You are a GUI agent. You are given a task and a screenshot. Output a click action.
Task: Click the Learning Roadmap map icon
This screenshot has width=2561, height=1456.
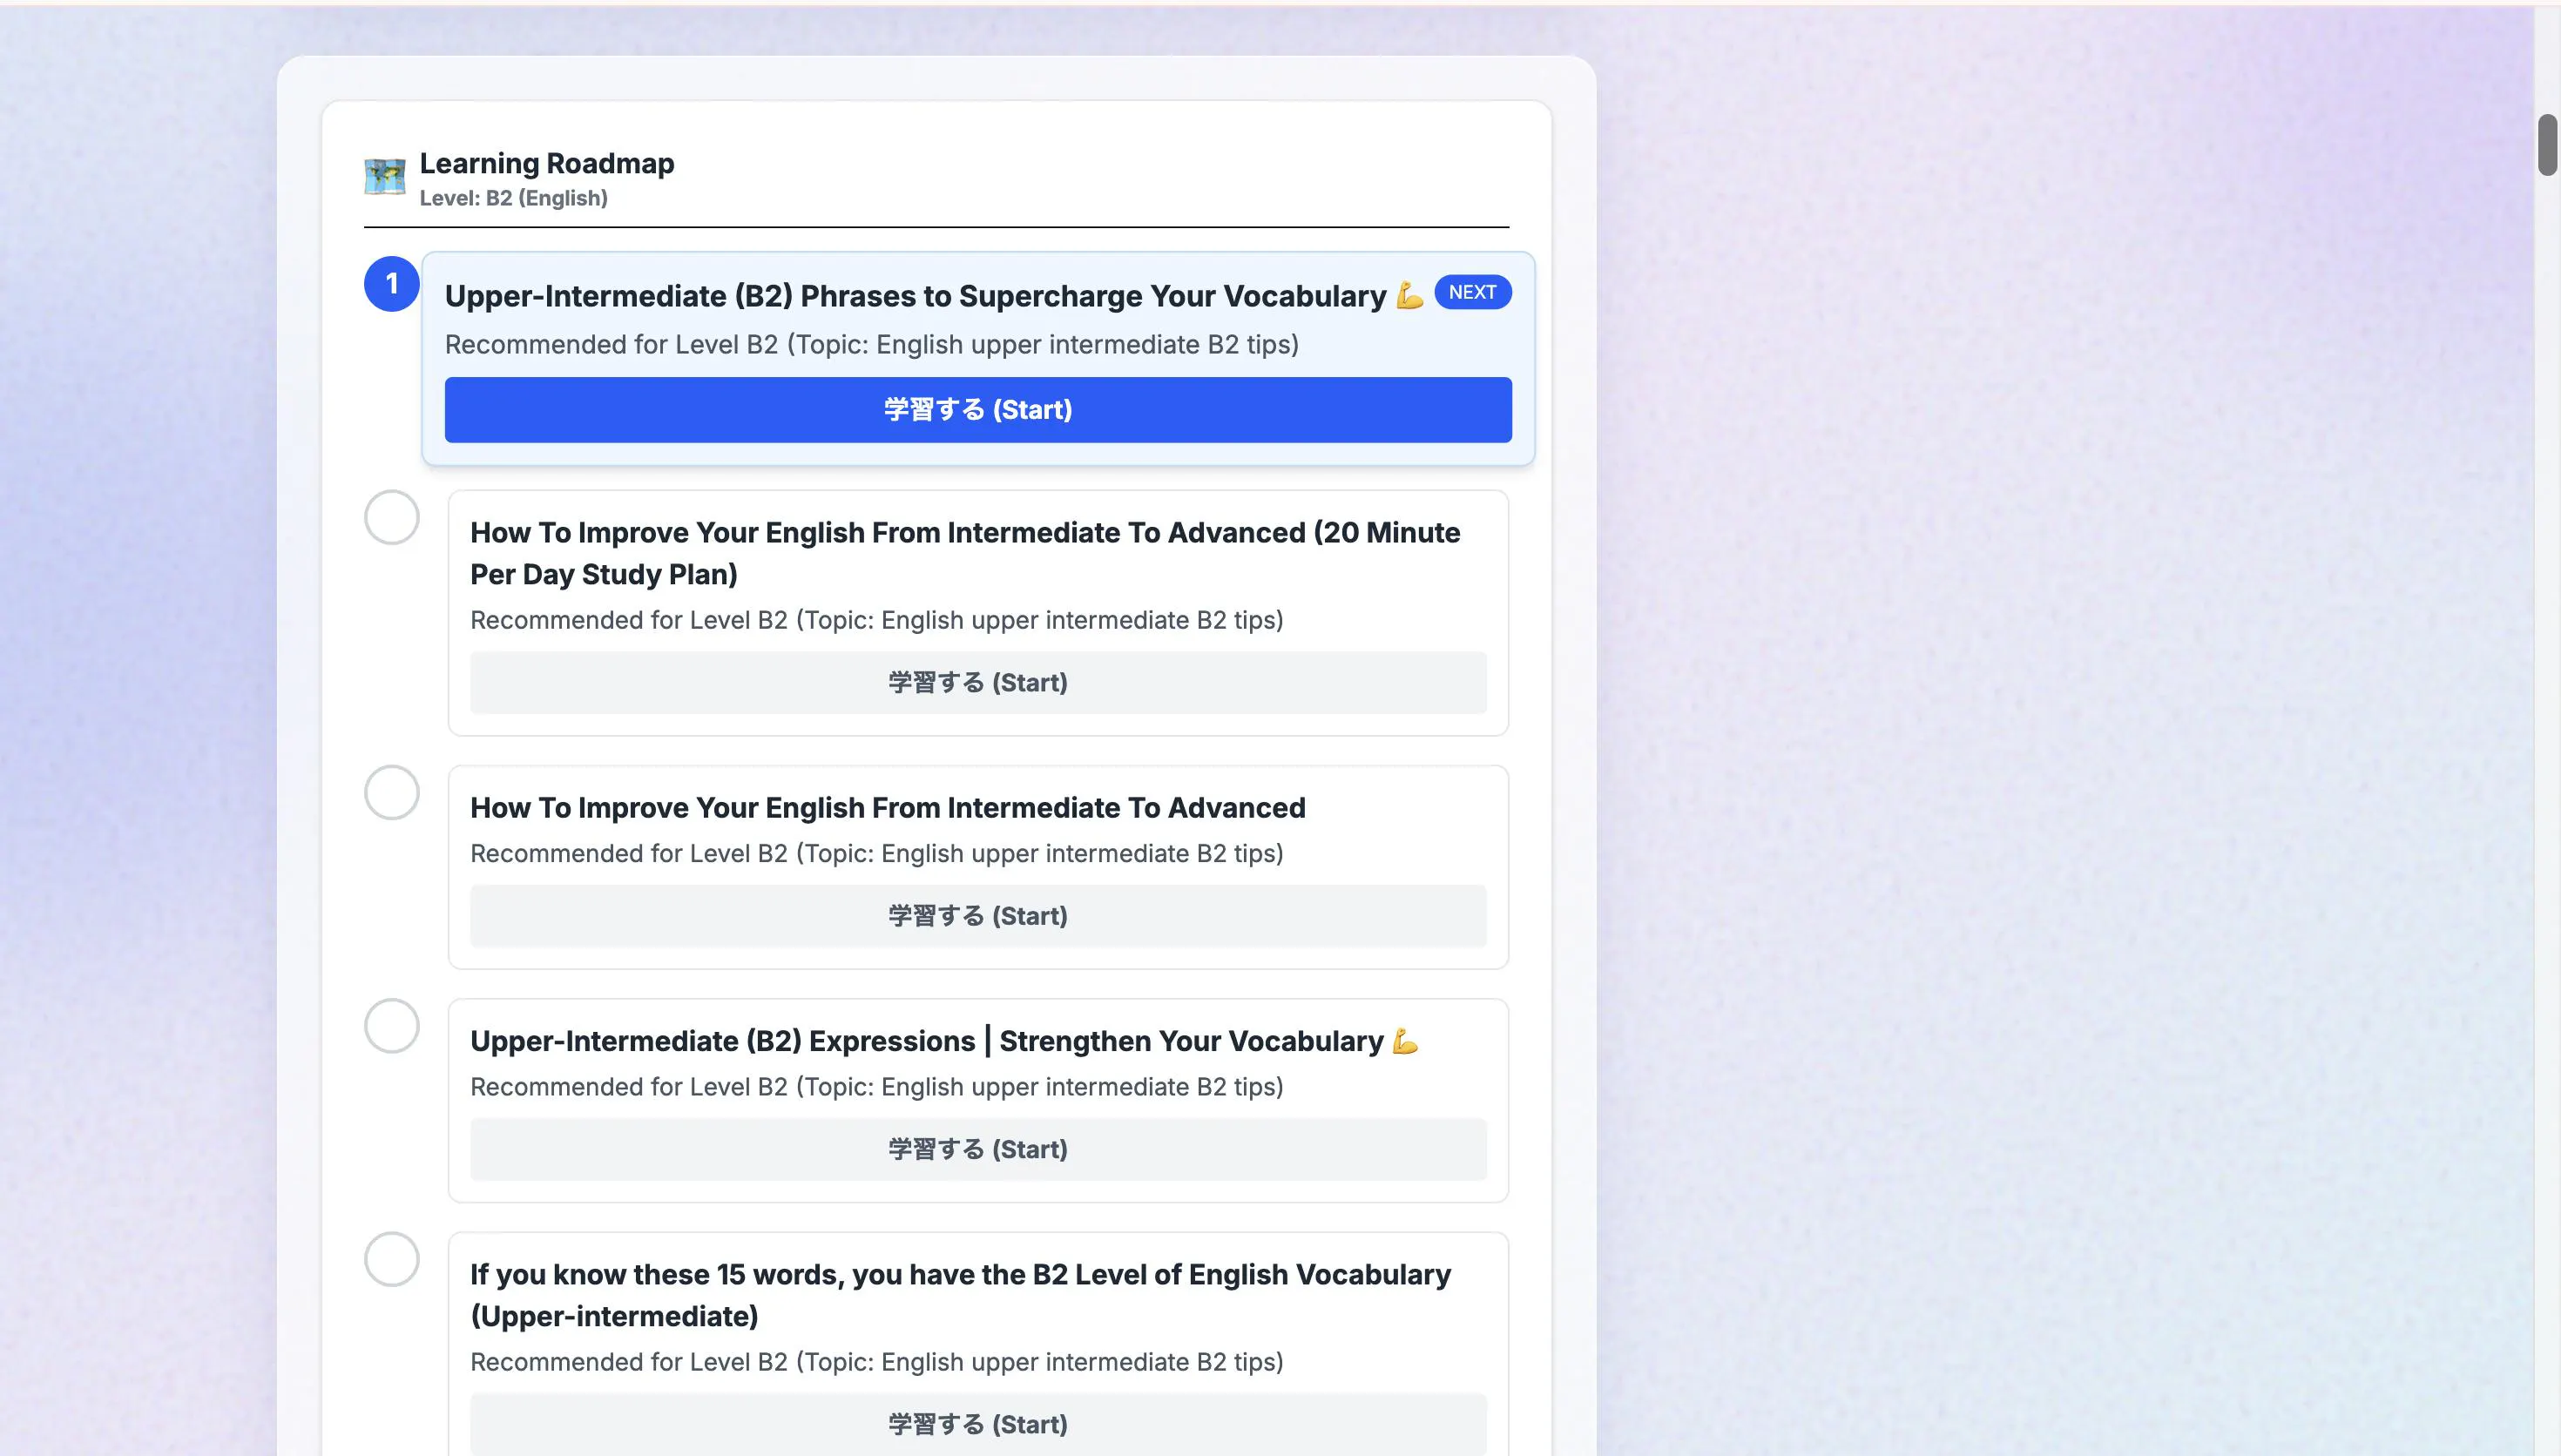click(384, 177)
